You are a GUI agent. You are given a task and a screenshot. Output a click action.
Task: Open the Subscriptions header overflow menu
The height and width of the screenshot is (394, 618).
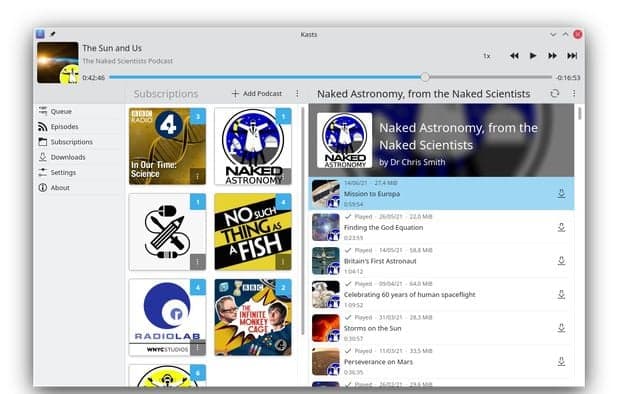point(297,94)
